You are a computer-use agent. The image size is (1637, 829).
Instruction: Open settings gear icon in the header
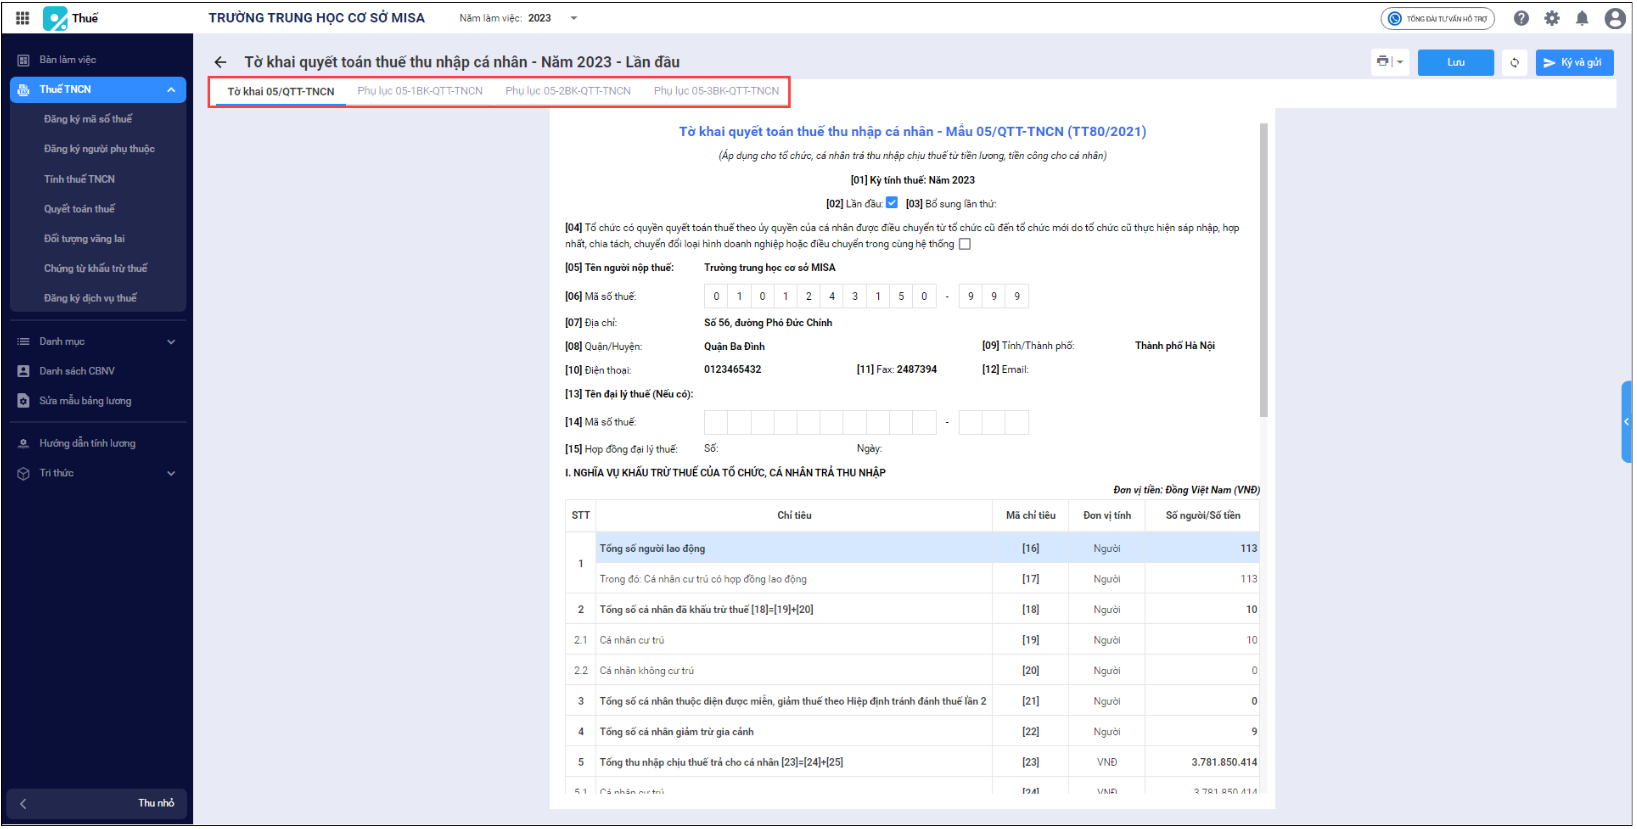[x=1552, y=18]
